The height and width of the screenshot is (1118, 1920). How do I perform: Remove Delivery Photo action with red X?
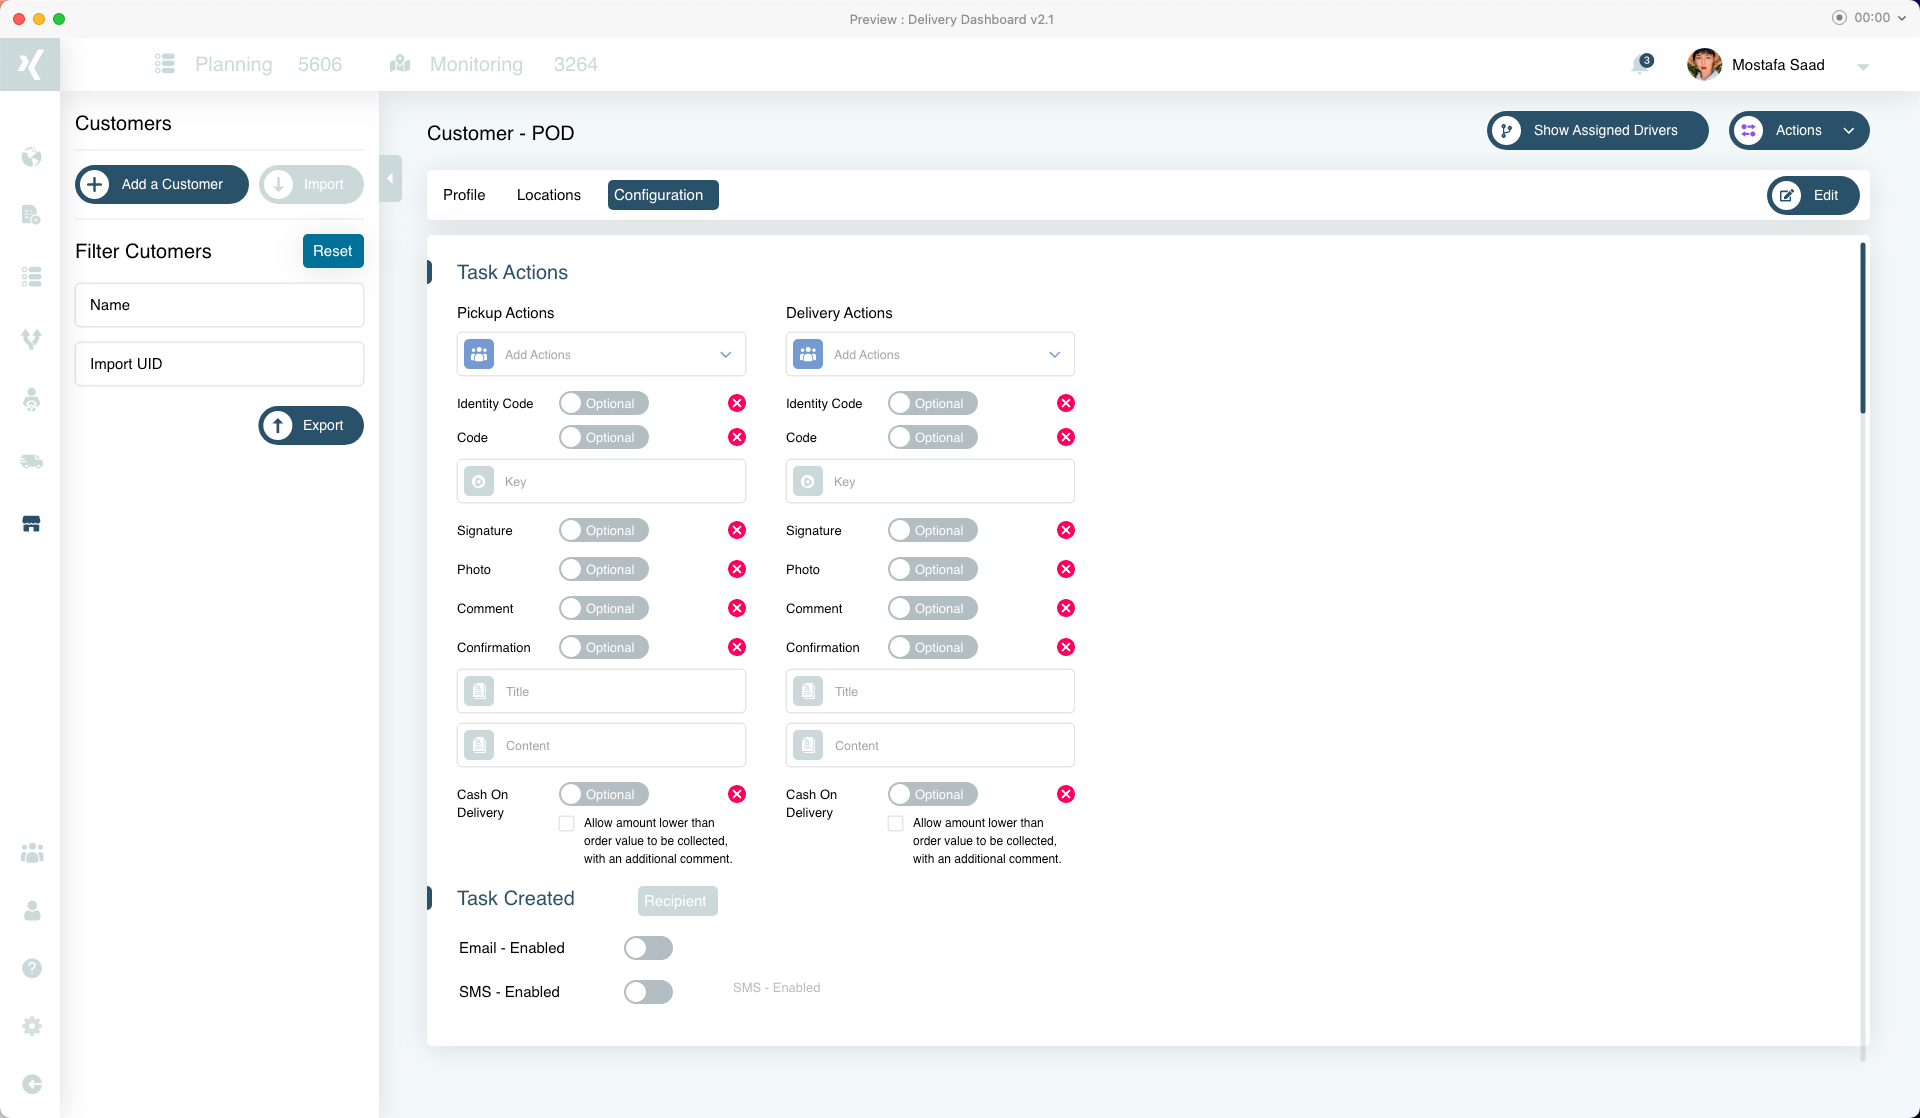tap(1066, 569)
